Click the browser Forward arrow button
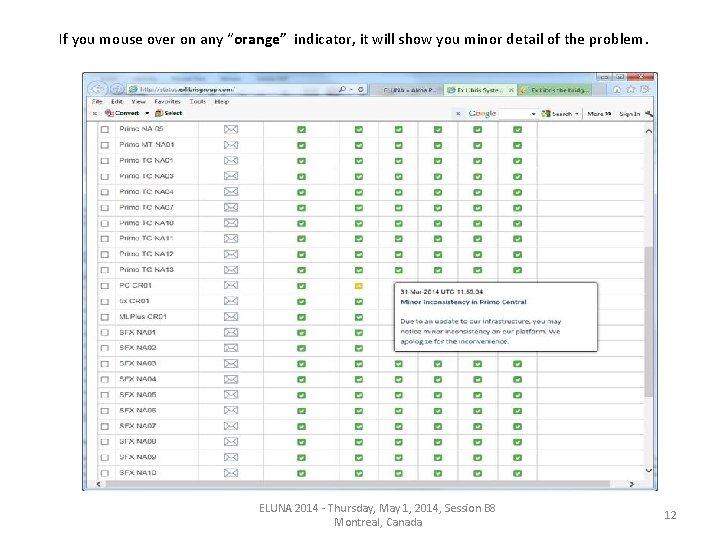This screenshot has width=720, height=540. pos(117,89)
